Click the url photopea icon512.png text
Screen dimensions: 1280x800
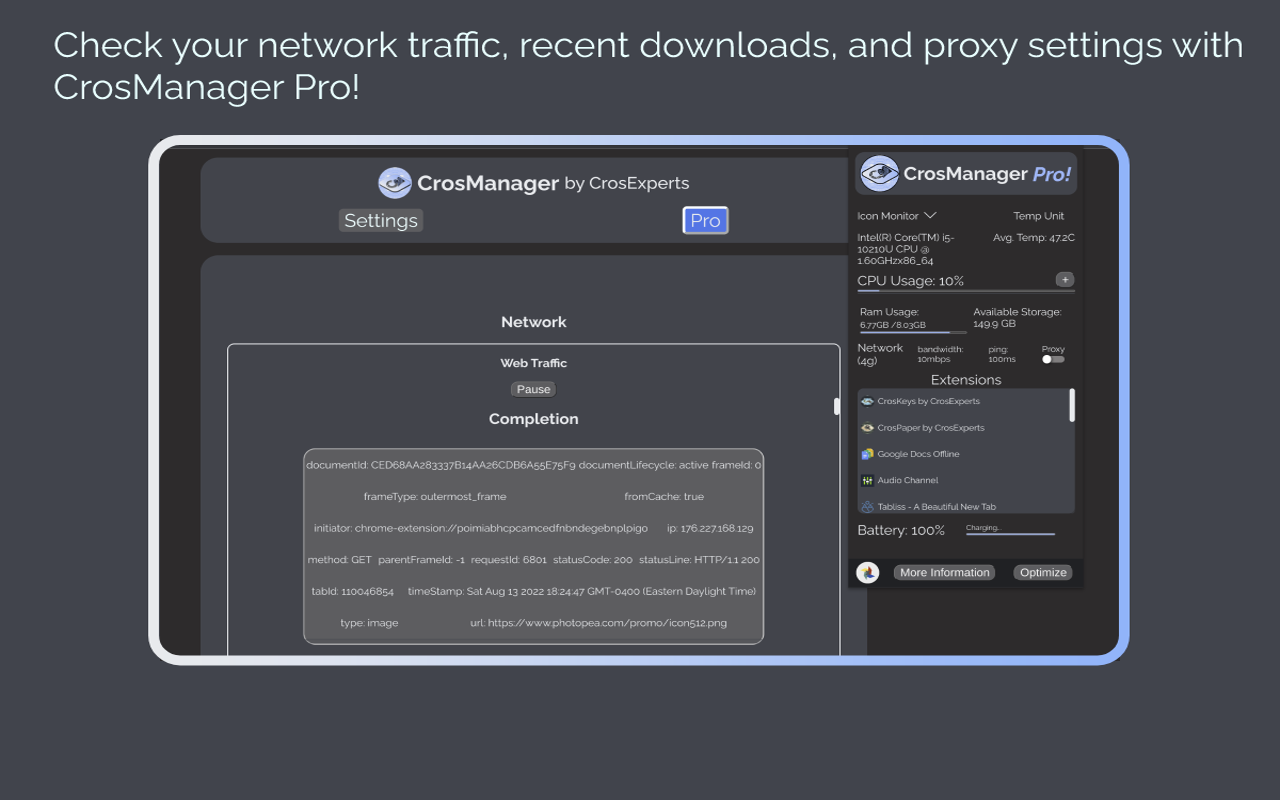598,623
